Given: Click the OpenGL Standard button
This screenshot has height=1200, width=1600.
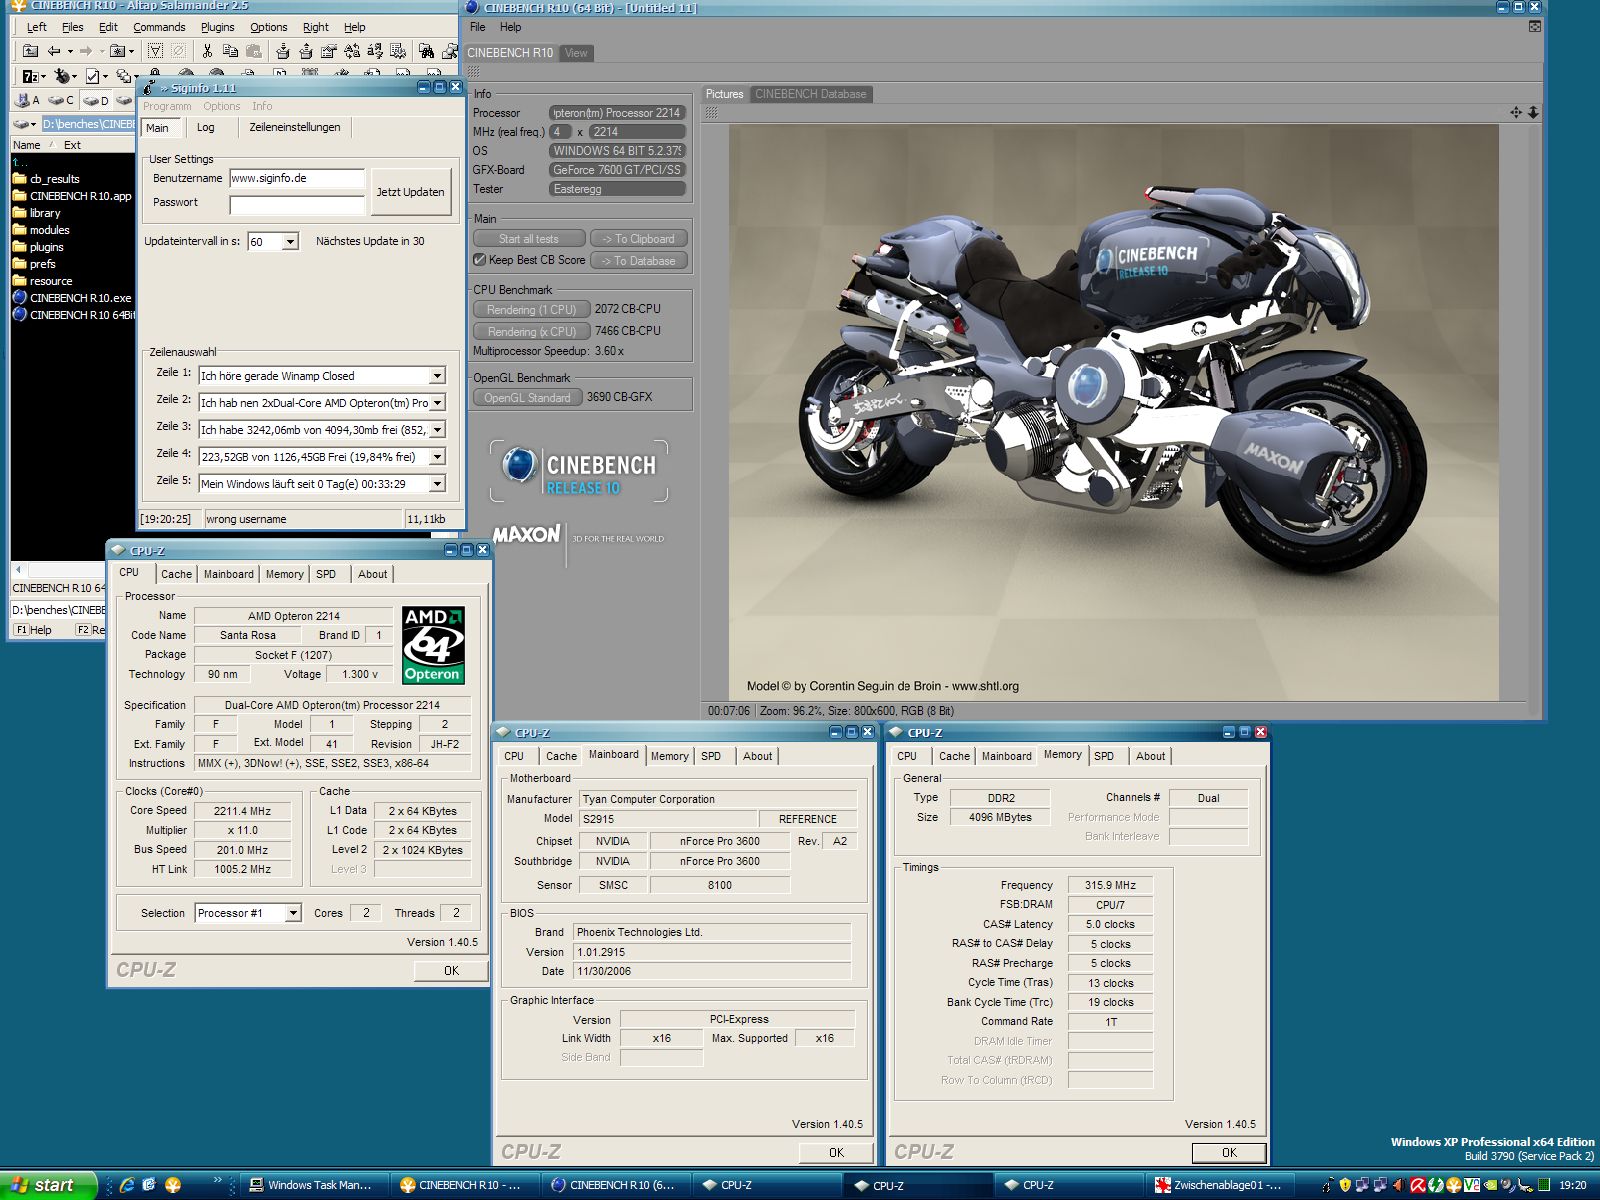Looking at the screenshot, I should pos(527,398).
